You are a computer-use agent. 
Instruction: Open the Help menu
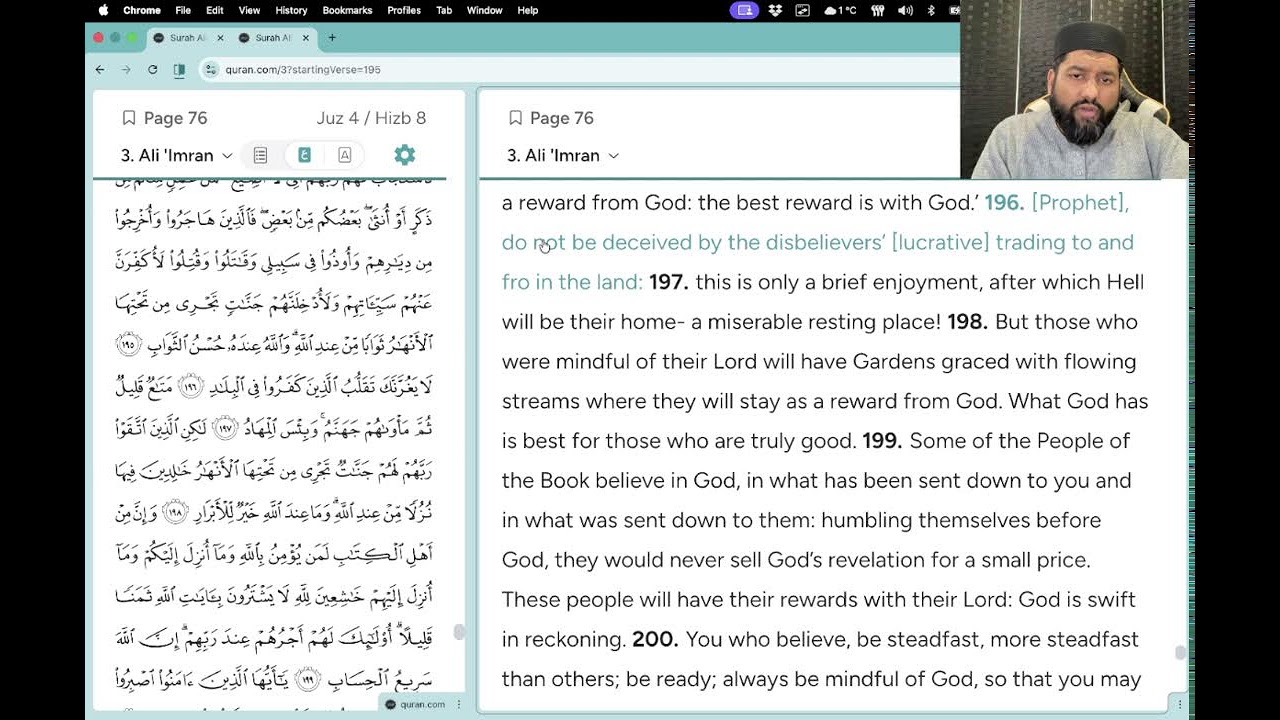click(528, 10)
